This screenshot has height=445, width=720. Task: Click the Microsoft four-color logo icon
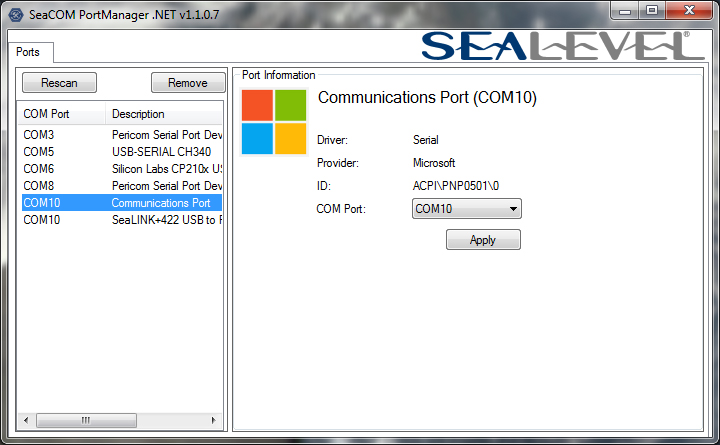[273, 121]
